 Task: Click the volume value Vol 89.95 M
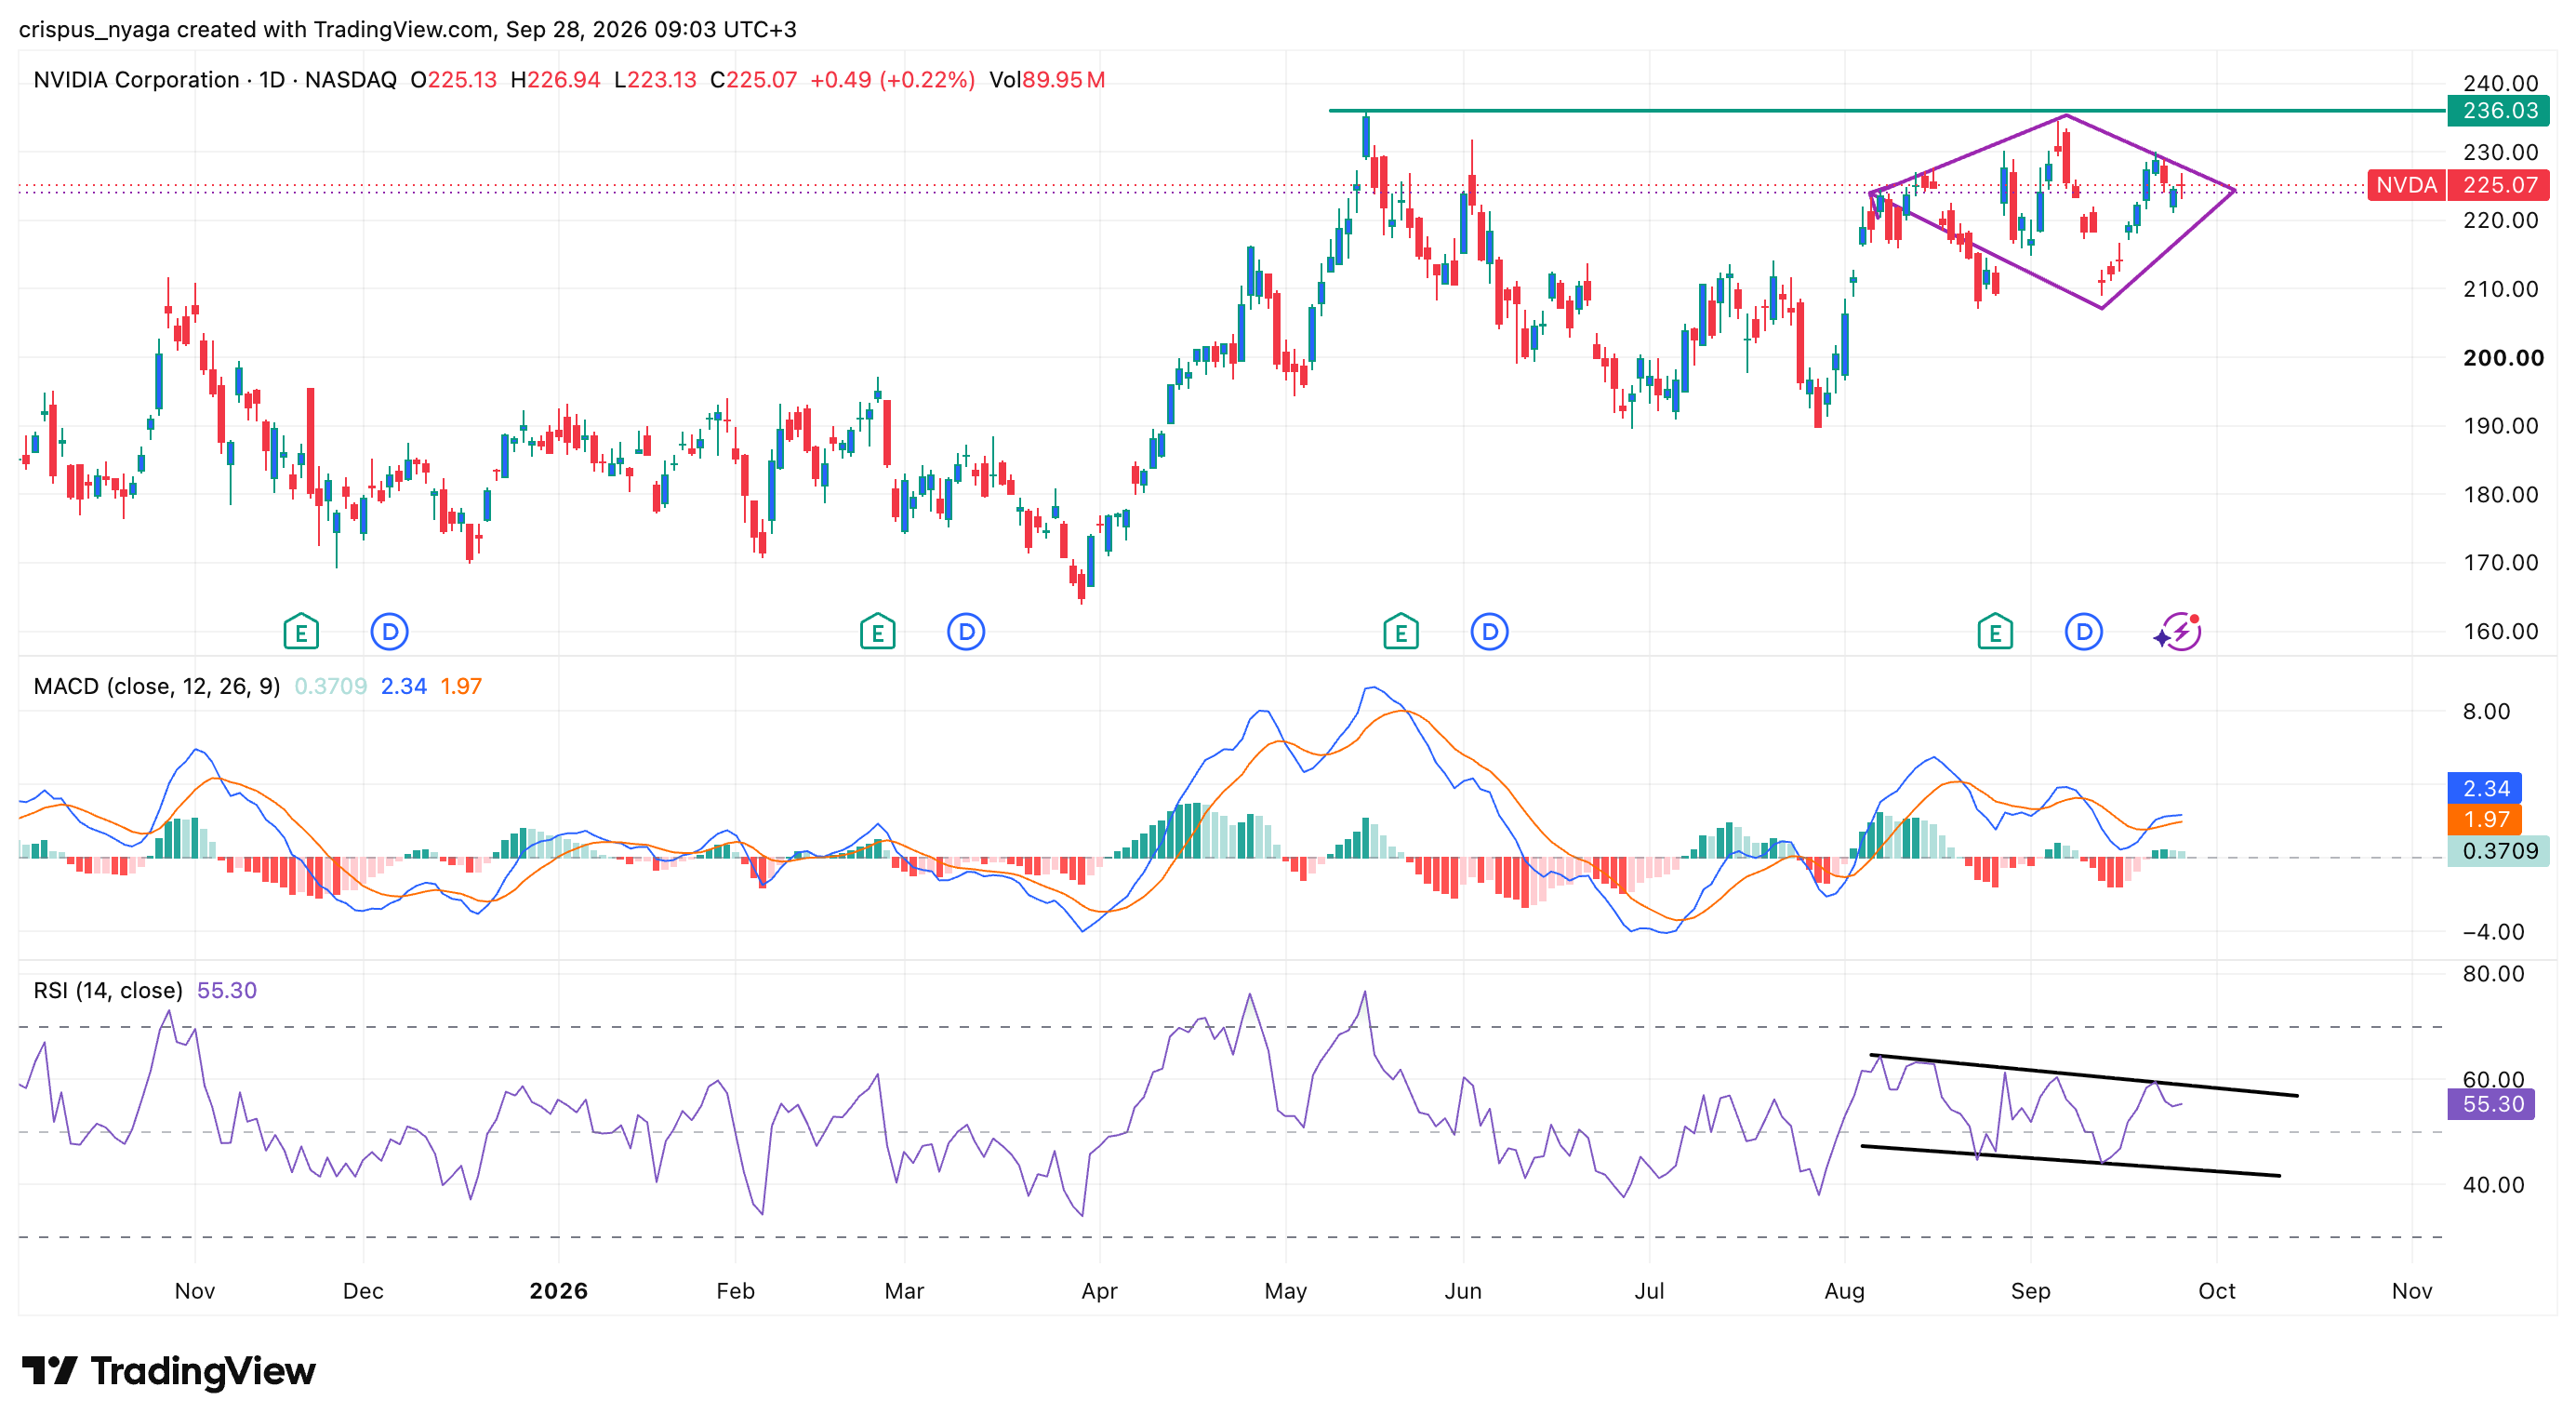[x=1047, y=80]
